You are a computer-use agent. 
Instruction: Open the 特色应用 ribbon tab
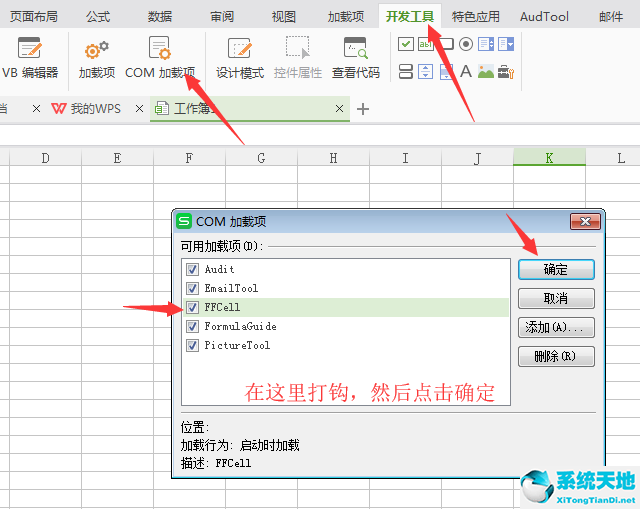(477, 16)
